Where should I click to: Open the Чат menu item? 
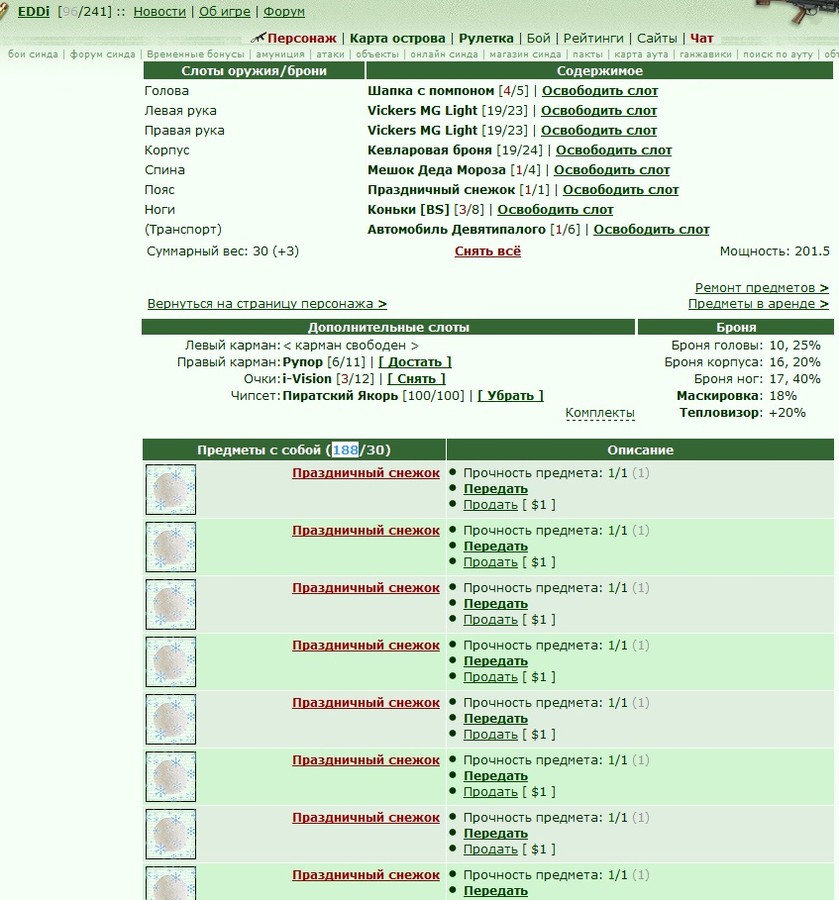point(701,38)
